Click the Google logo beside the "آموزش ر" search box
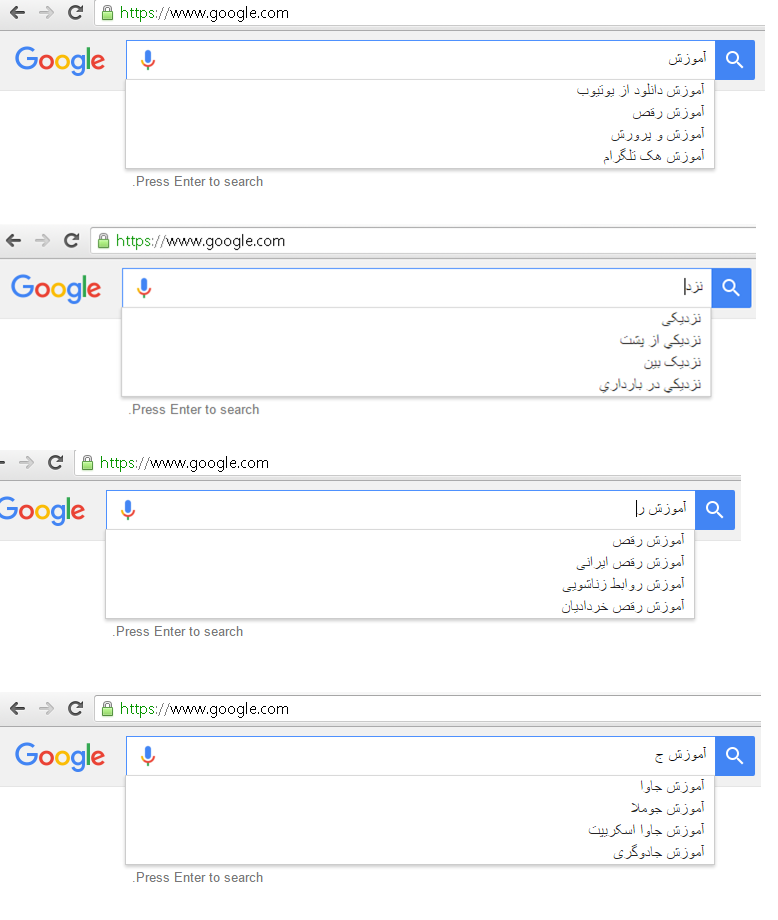The width and height of the screenshot is (778, 920). [42, 510]
